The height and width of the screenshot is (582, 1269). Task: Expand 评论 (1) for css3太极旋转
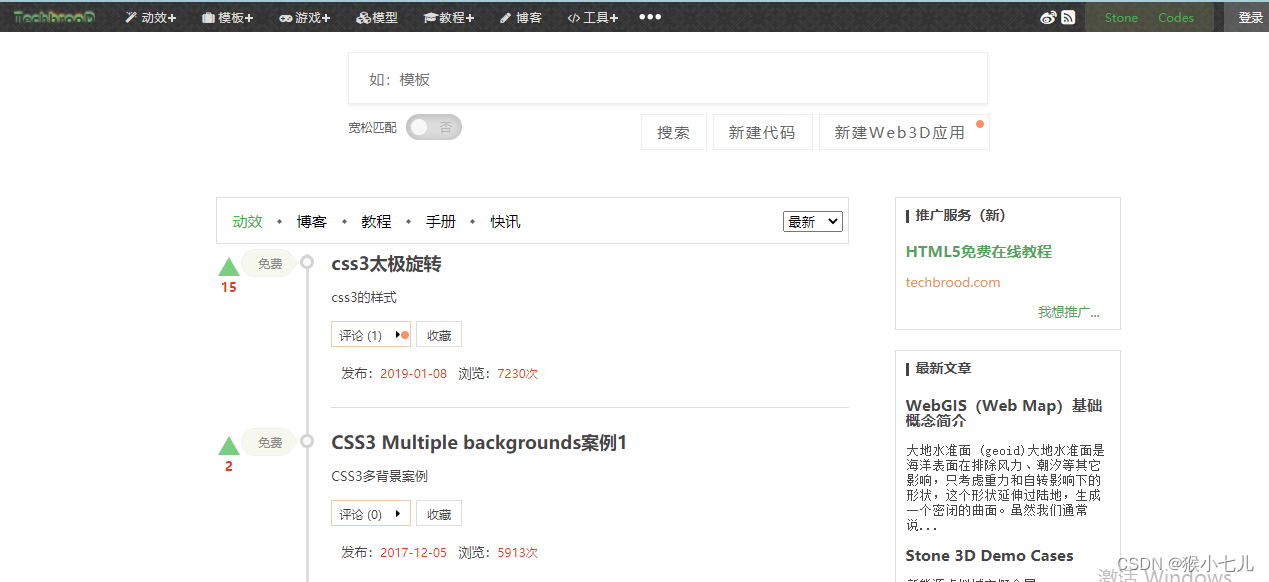coord(370,335)
